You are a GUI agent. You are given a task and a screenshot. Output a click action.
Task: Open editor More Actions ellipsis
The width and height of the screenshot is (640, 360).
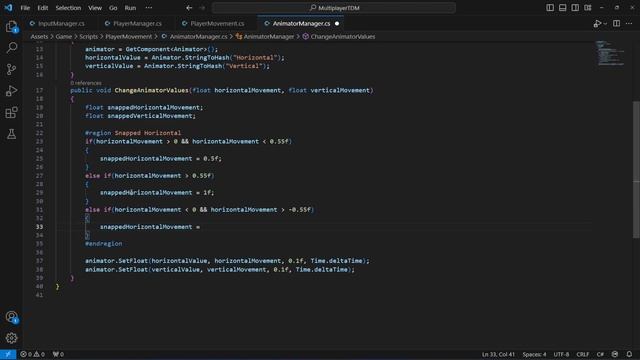point(629,24)
